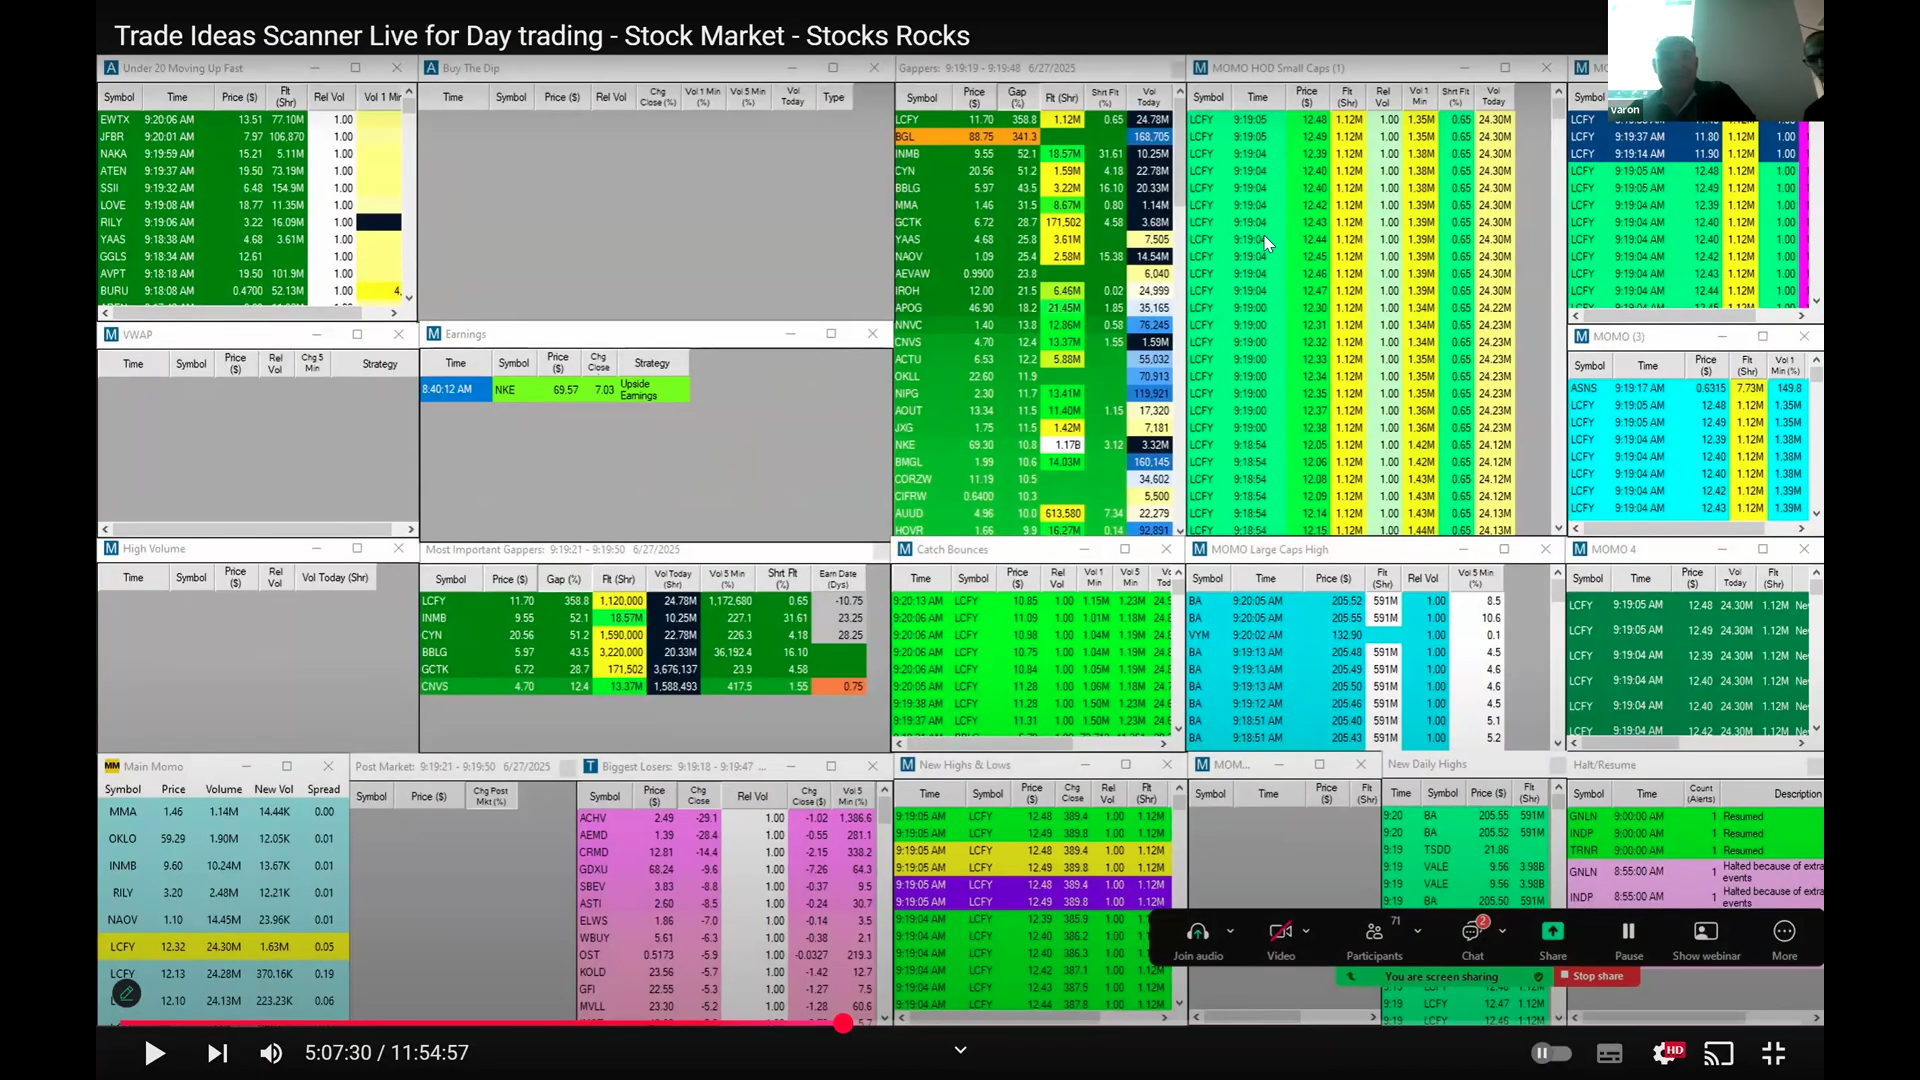This screenshot has height=1080, width=1920.
Task: Click the red Stop share button
Action: (1597, 976)
